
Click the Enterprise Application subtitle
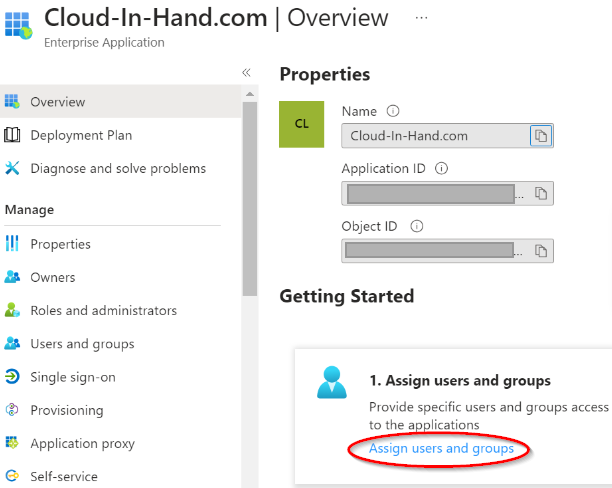pyautogui.click(x=104, y=42)
